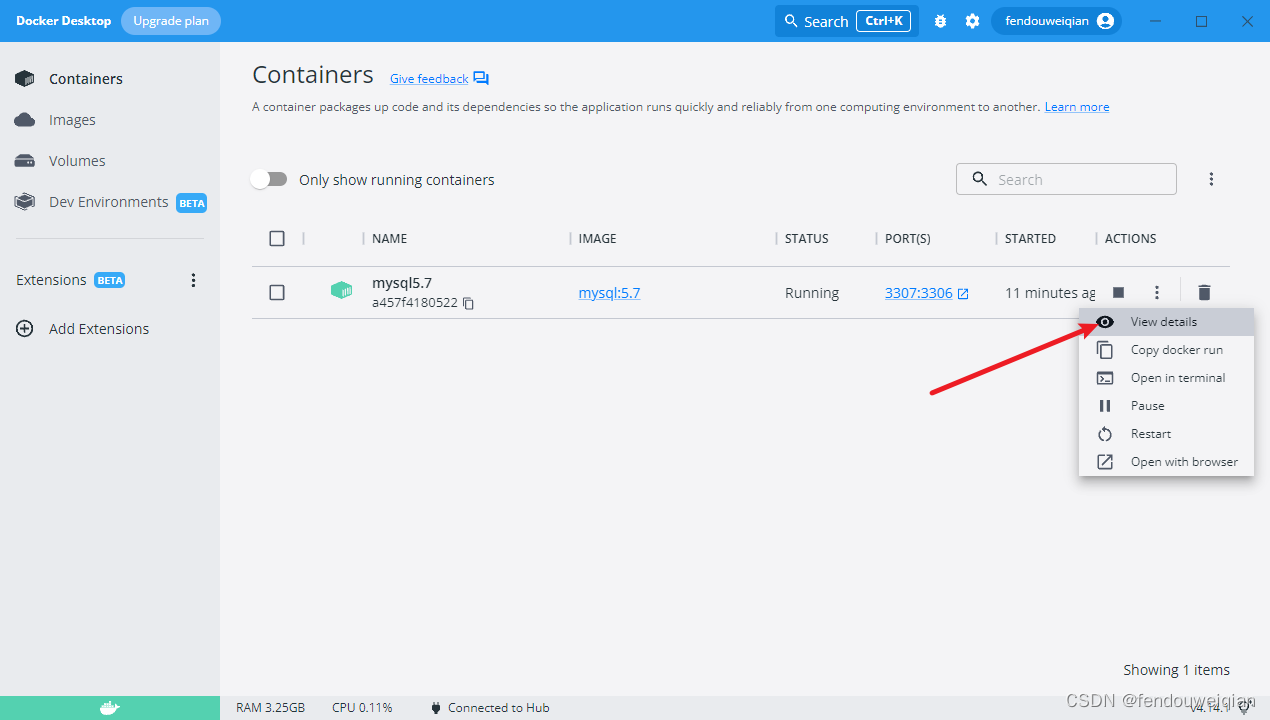
Task: Open the options menu beside the search box
Action: point(1211,178)
